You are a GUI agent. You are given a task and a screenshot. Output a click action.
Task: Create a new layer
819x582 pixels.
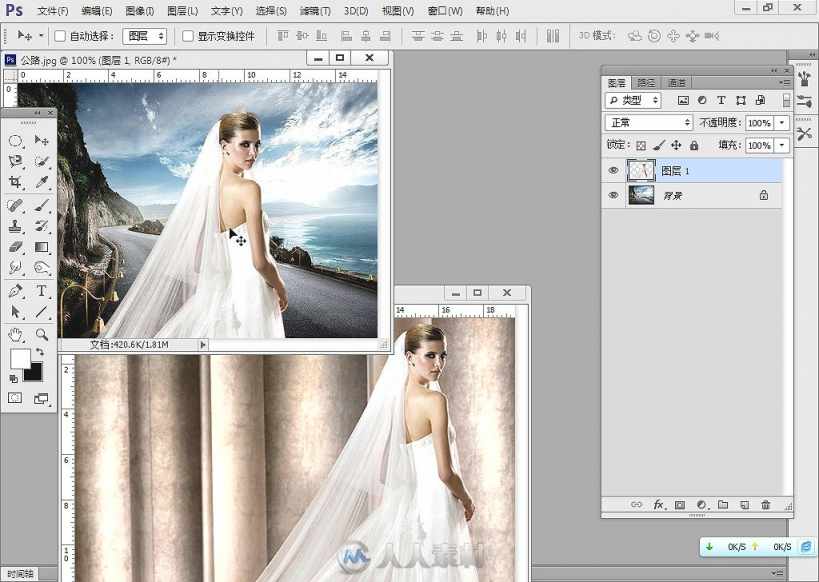[744, 505]
